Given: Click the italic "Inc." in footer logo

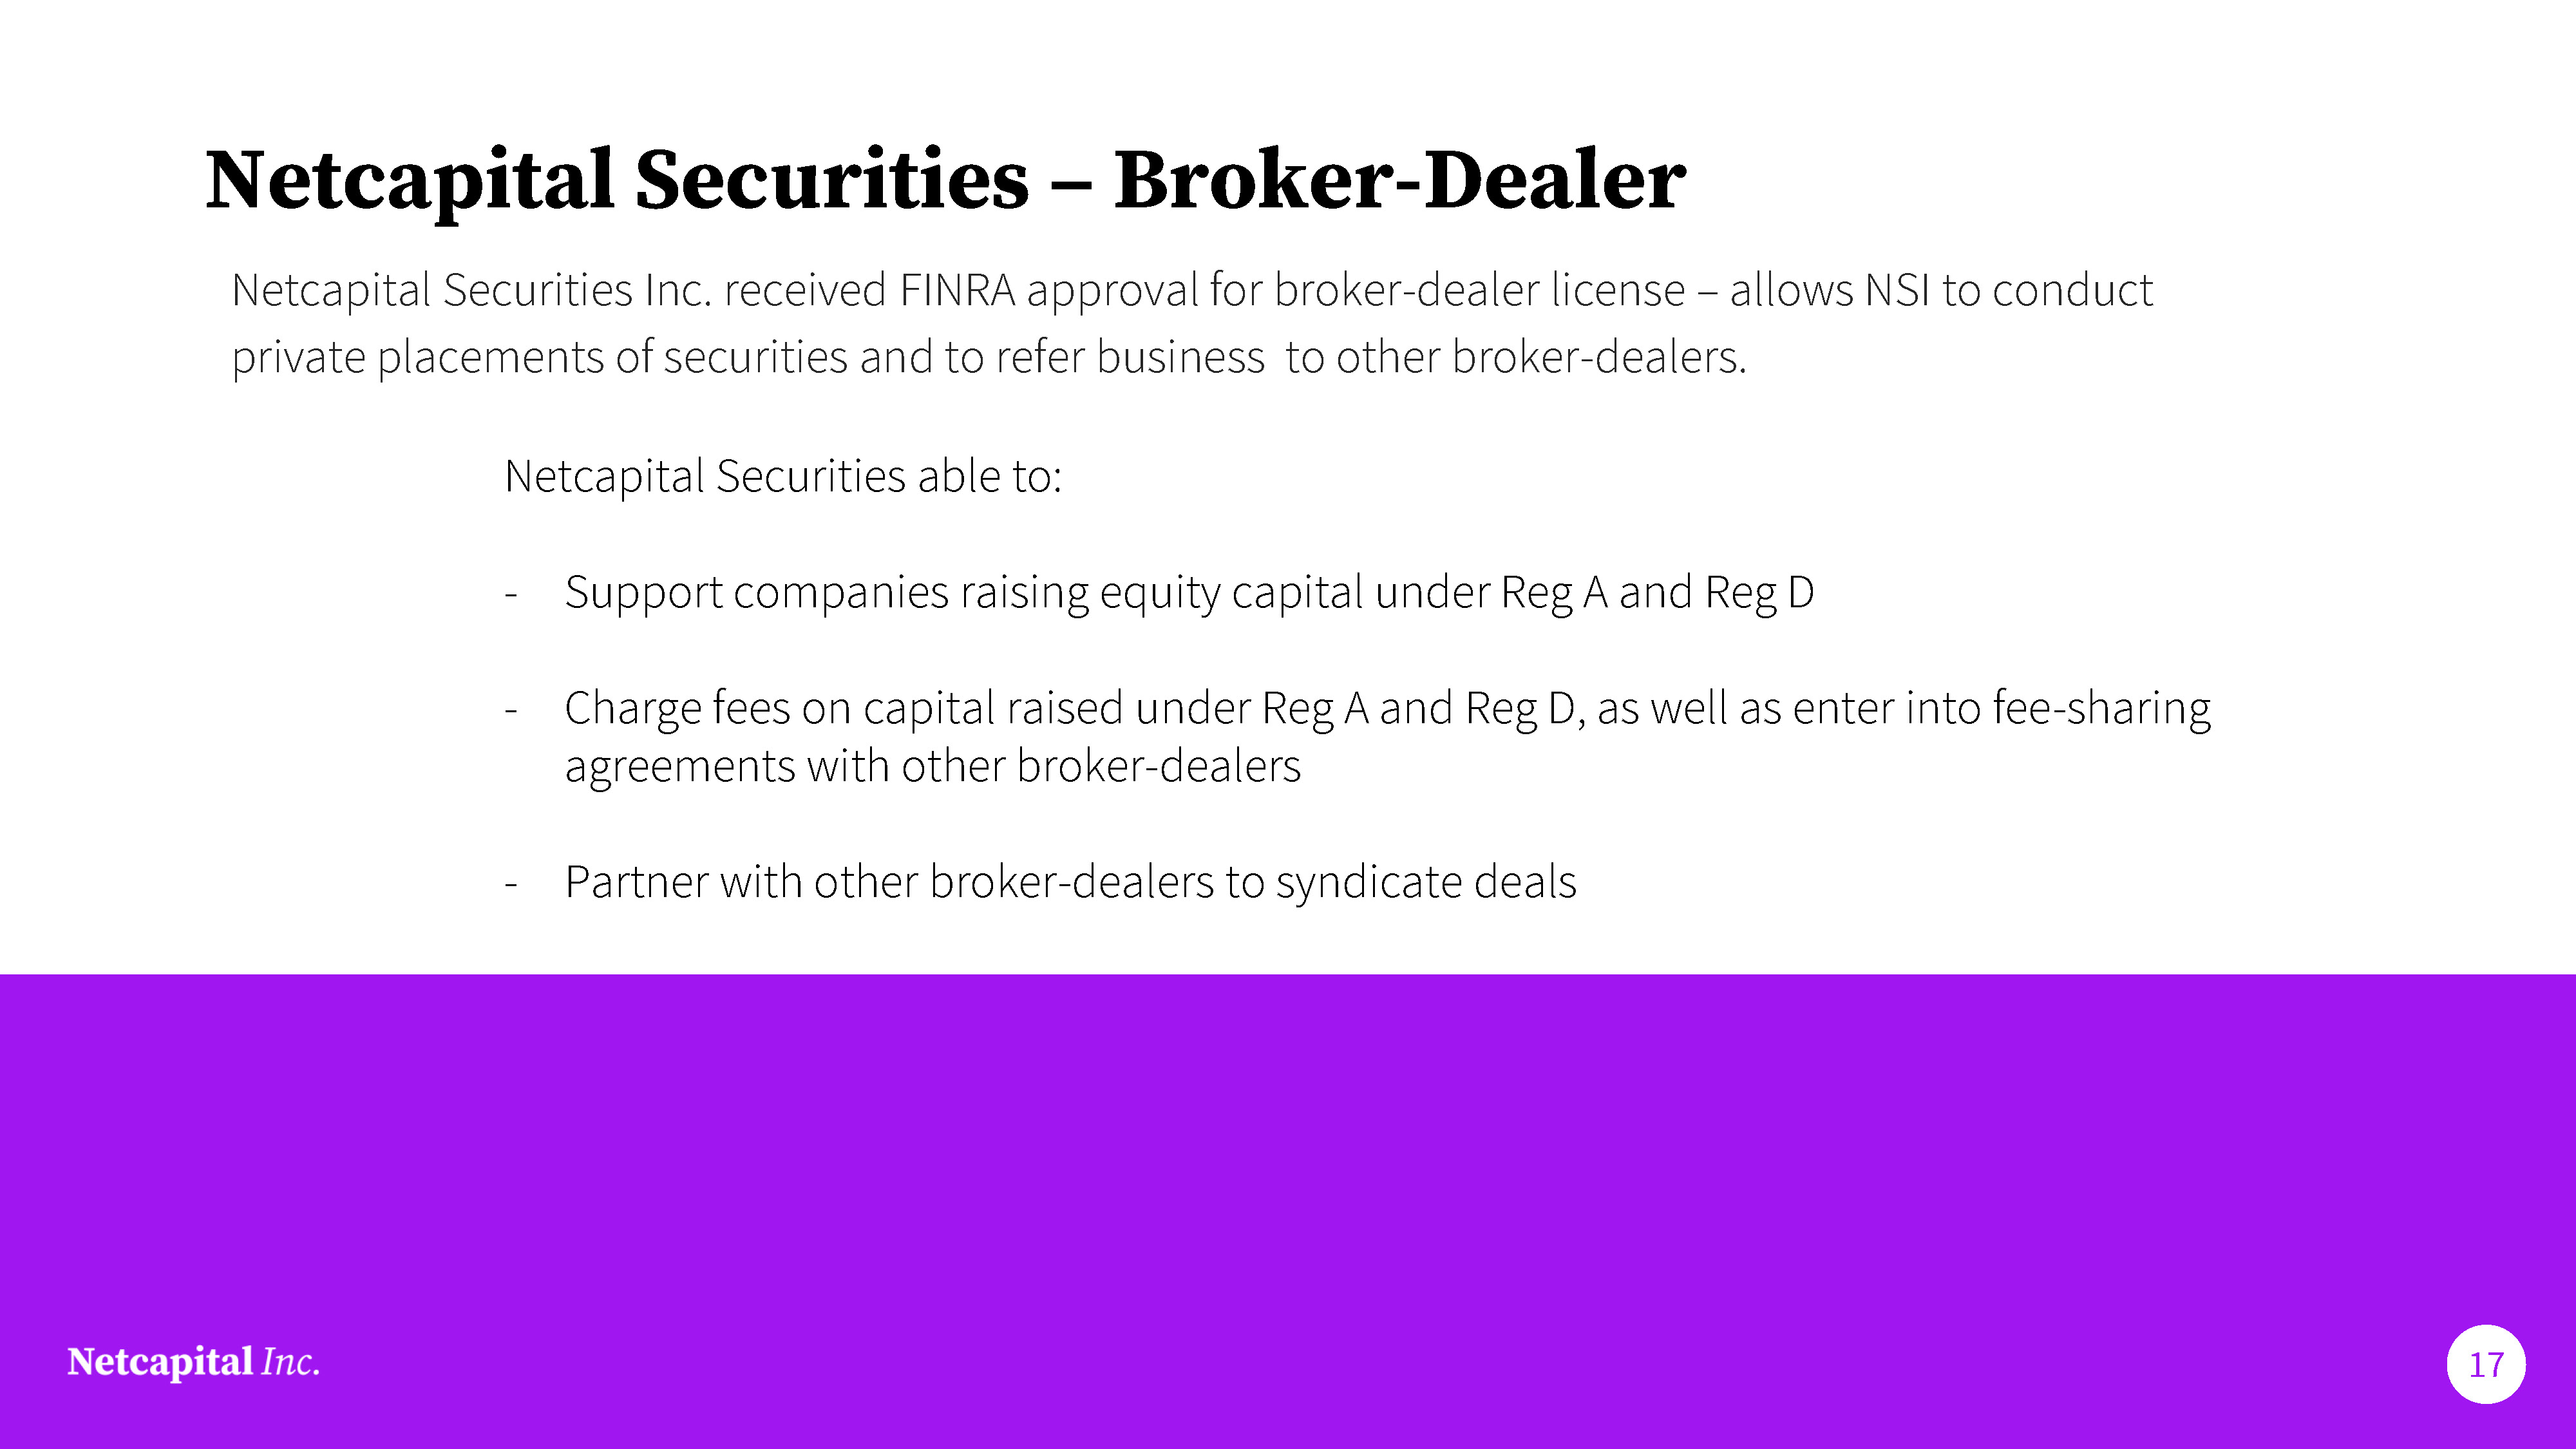Looking at the screenshot, I should point(290,1362).
